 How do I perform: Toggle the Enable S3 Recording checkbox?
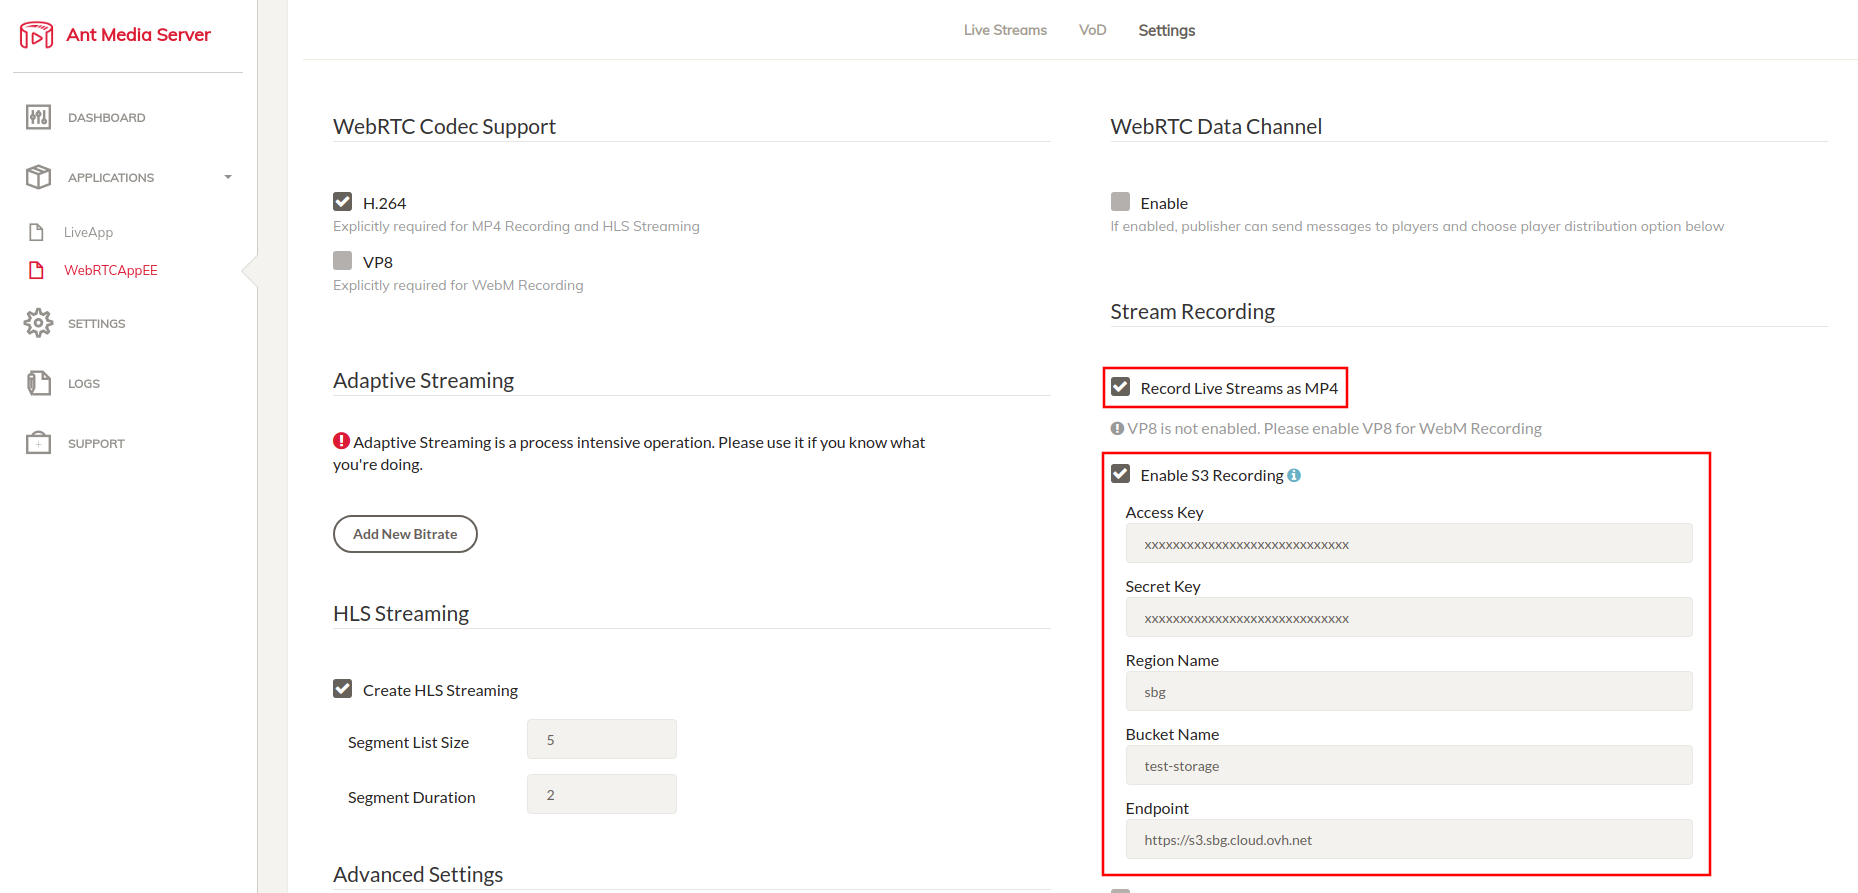pyautogui.click(x=1120, y=474)
